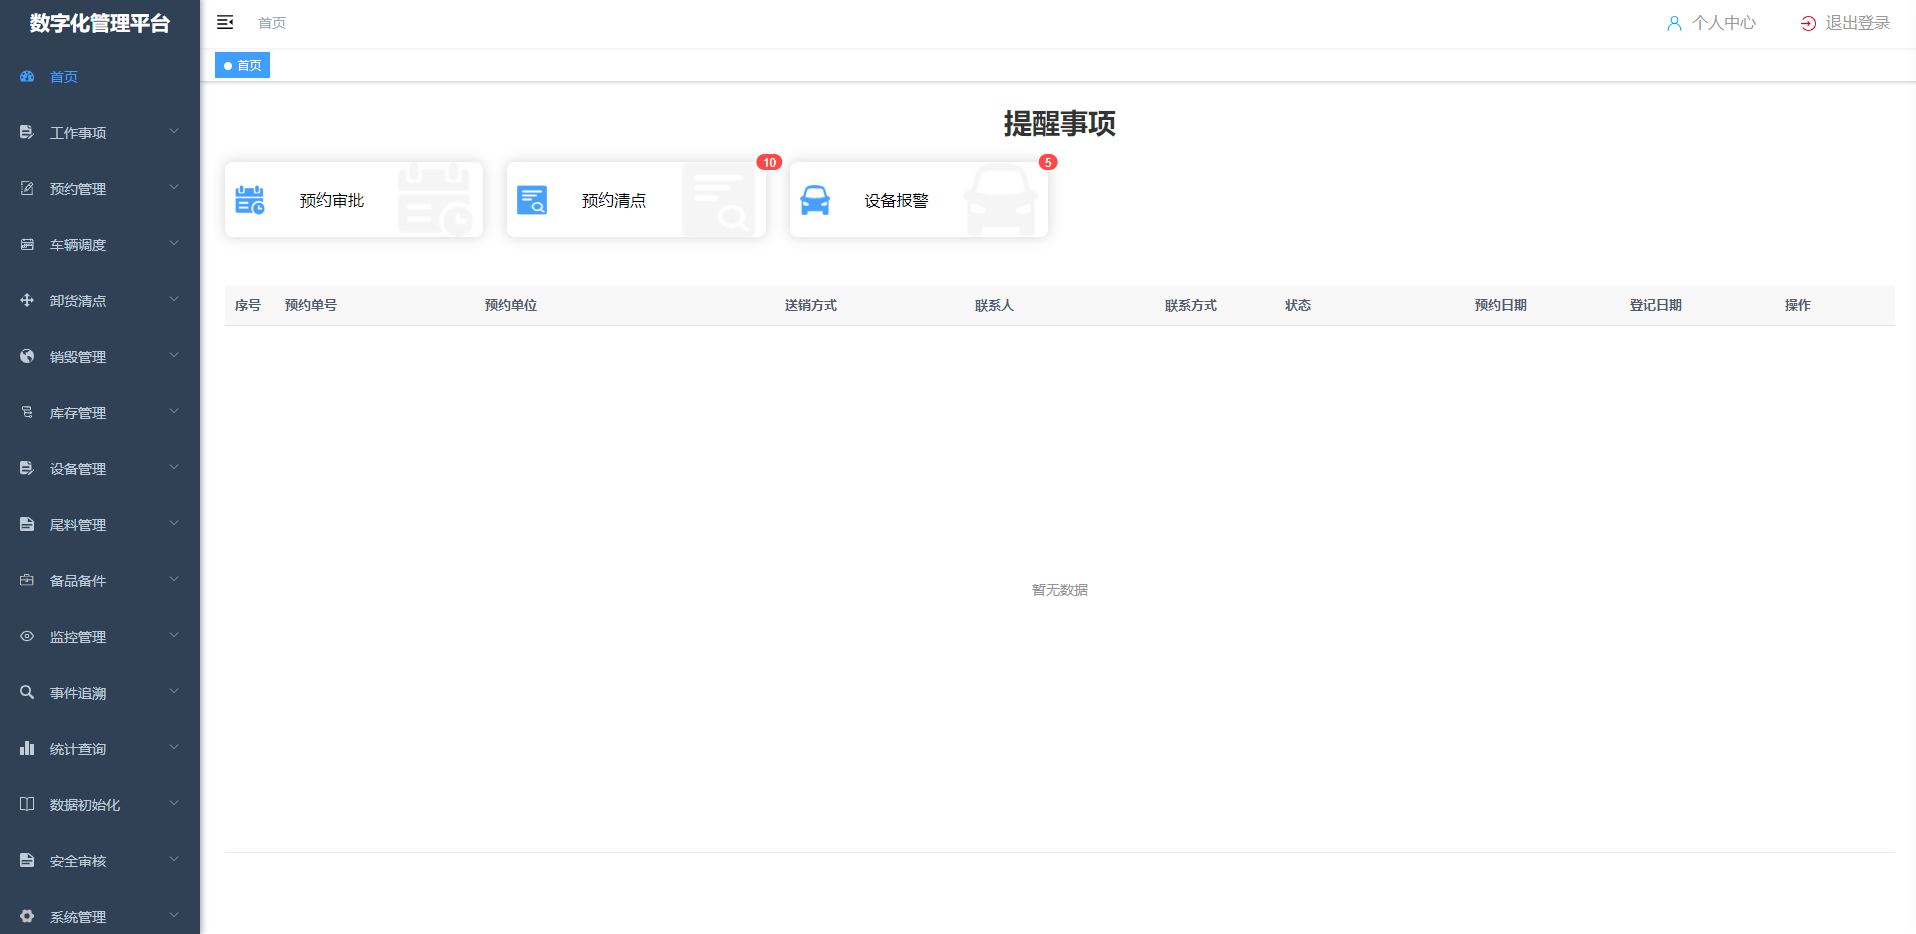Expand the 备品备件 menu chevron
The height and width of the screenshot is (934, 1916).
(x=174, y=579)
